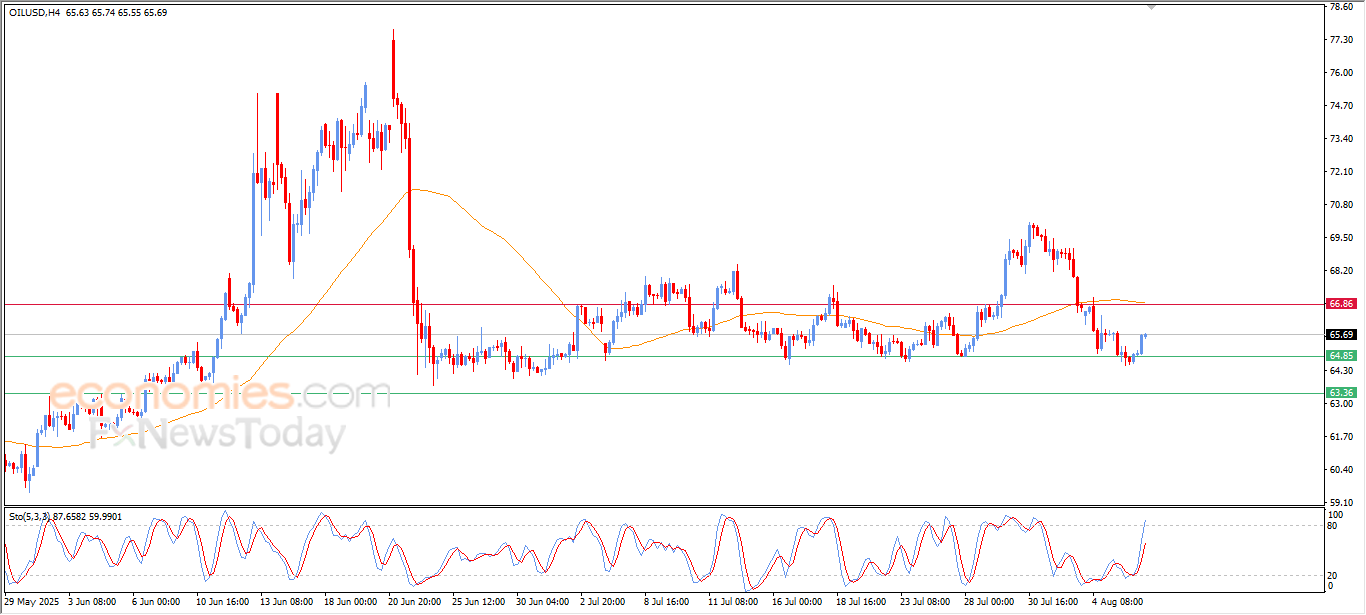Click the 3 Jun 08:00 time label
Screen dimensions: 1366x615
(91, 603)
